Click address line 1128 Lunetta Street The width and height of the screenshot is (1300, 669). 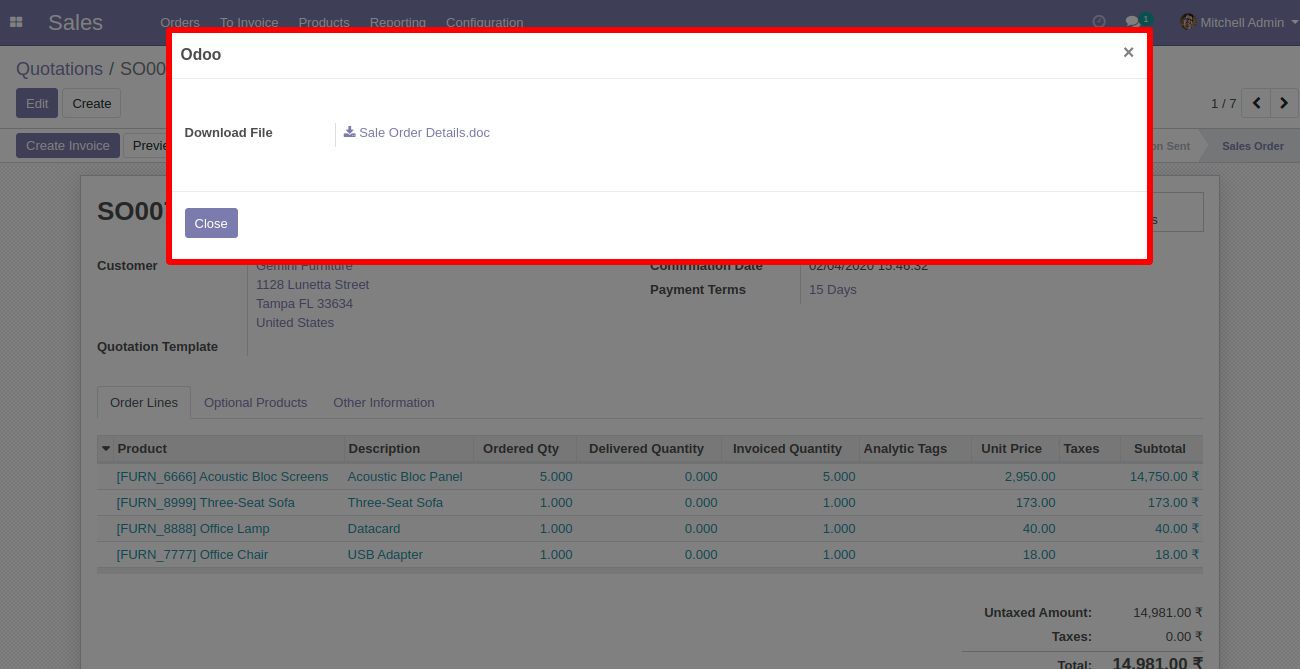point(312,285)
